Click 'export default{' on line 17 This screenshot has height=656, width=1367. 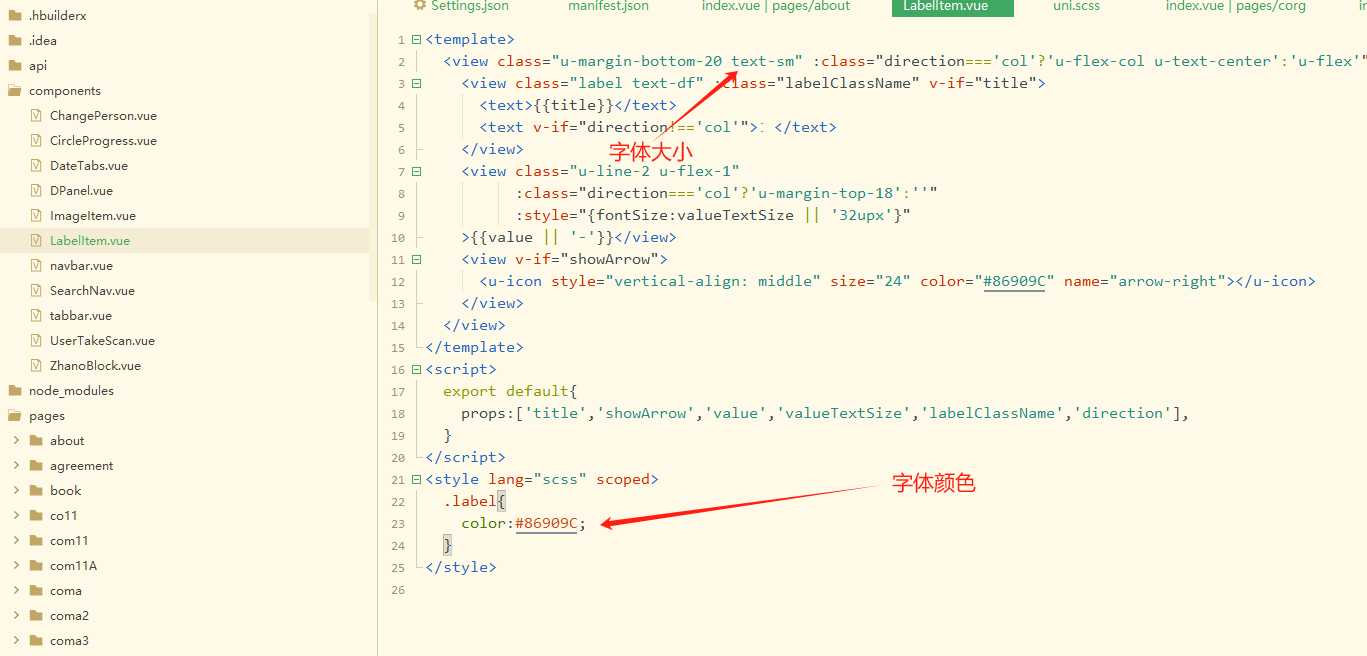[x=511, y=391]
